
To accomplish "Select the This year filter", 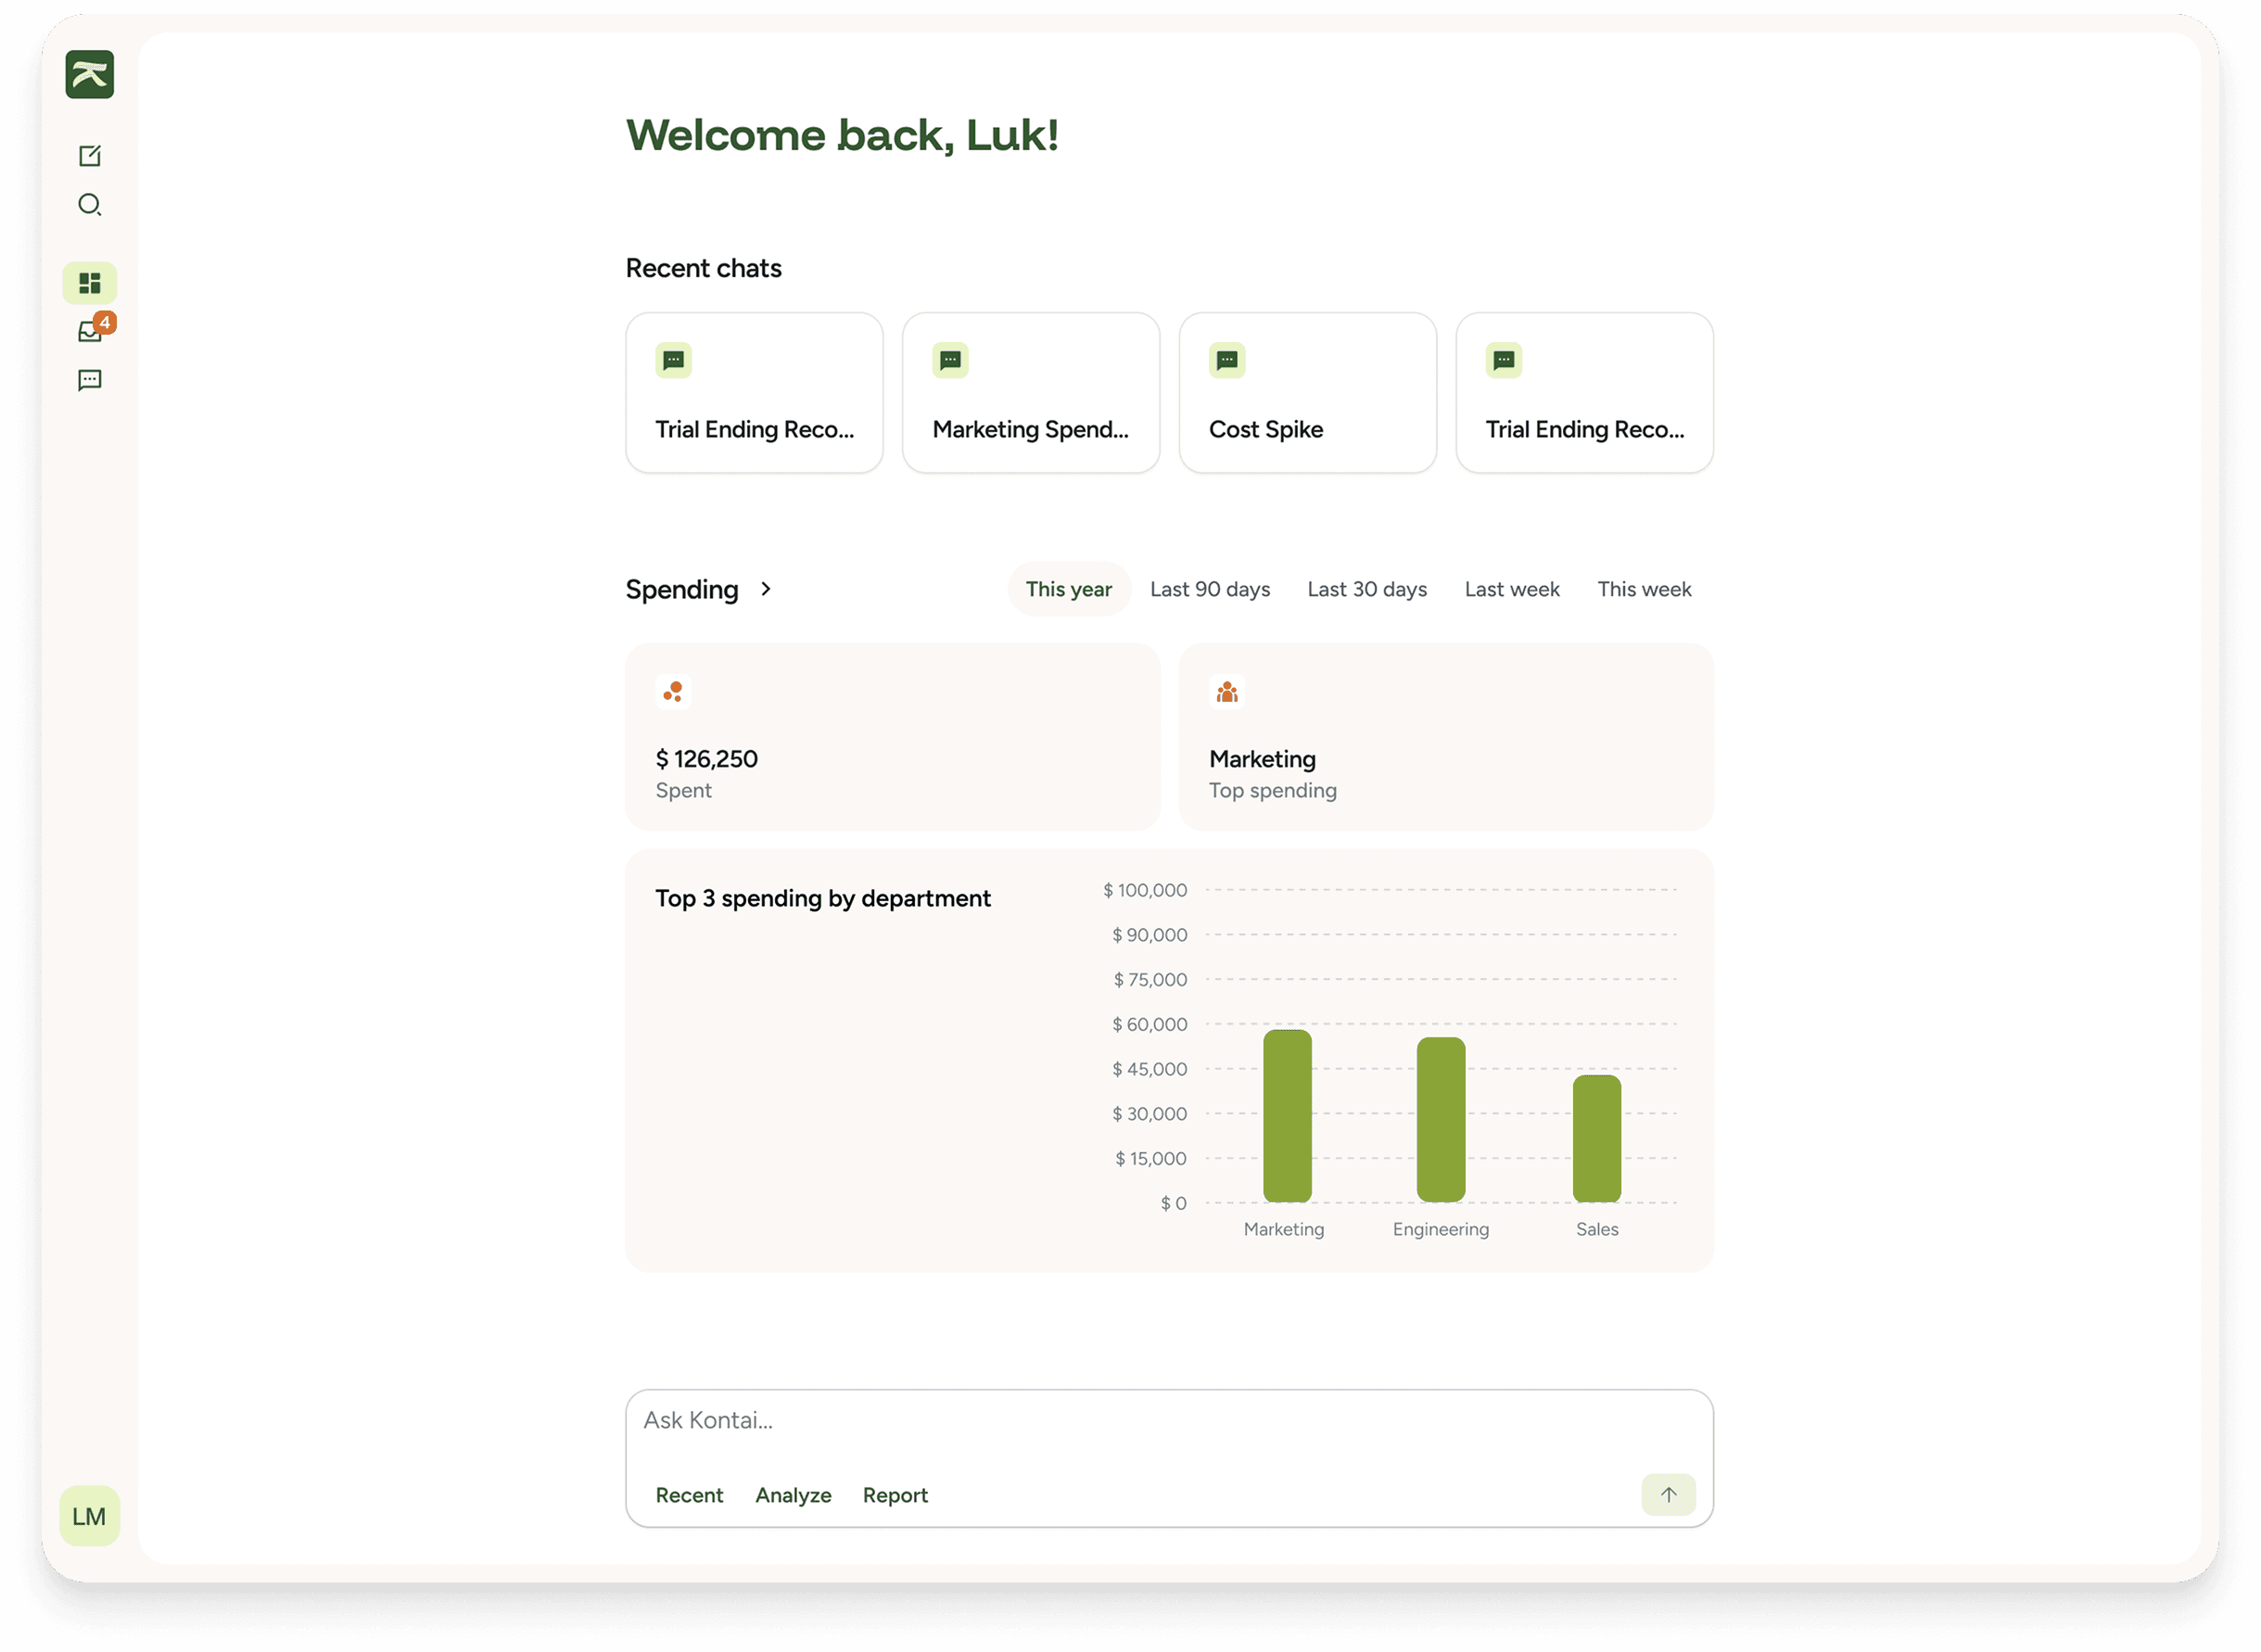I will (1068, 589).
